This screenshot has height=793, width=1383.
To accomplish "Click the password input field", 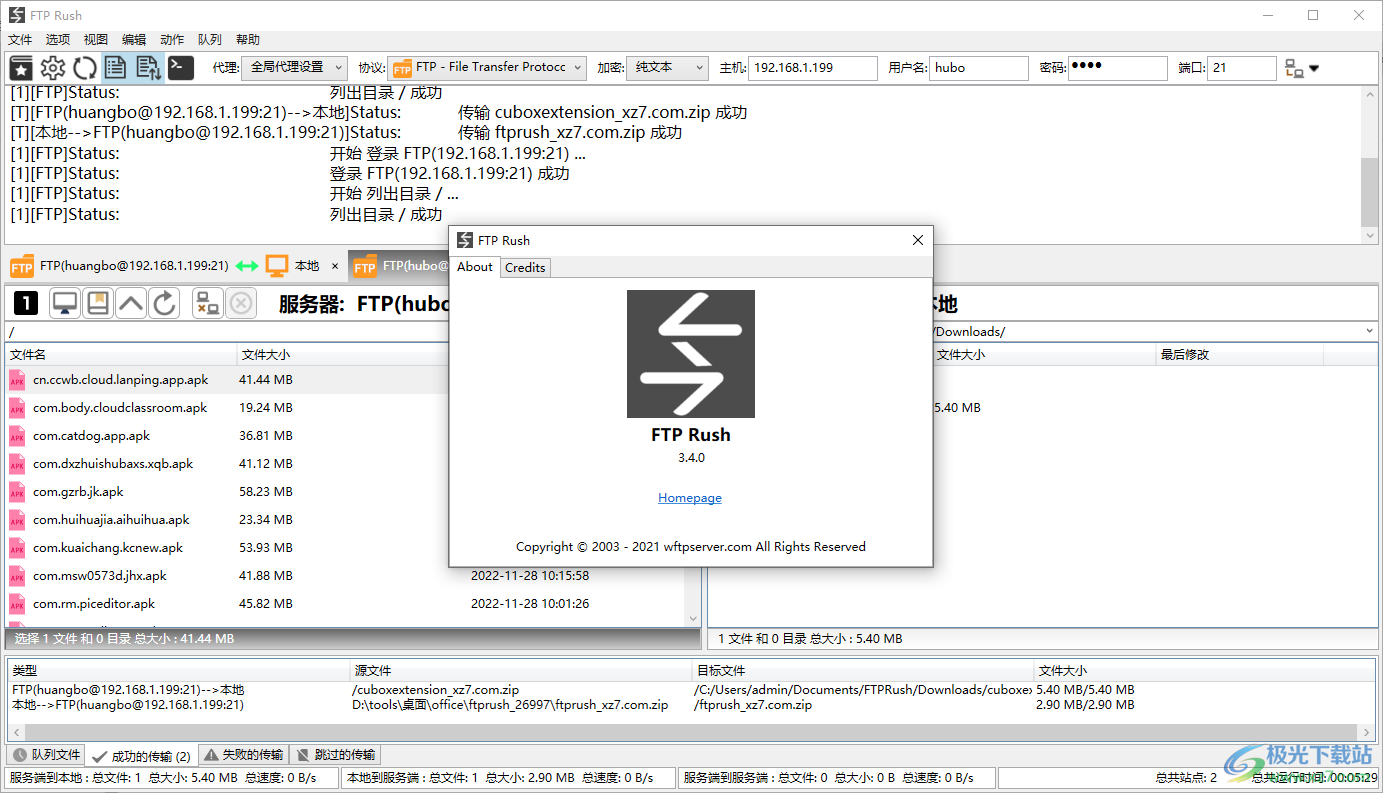I will coord(1118,68).
